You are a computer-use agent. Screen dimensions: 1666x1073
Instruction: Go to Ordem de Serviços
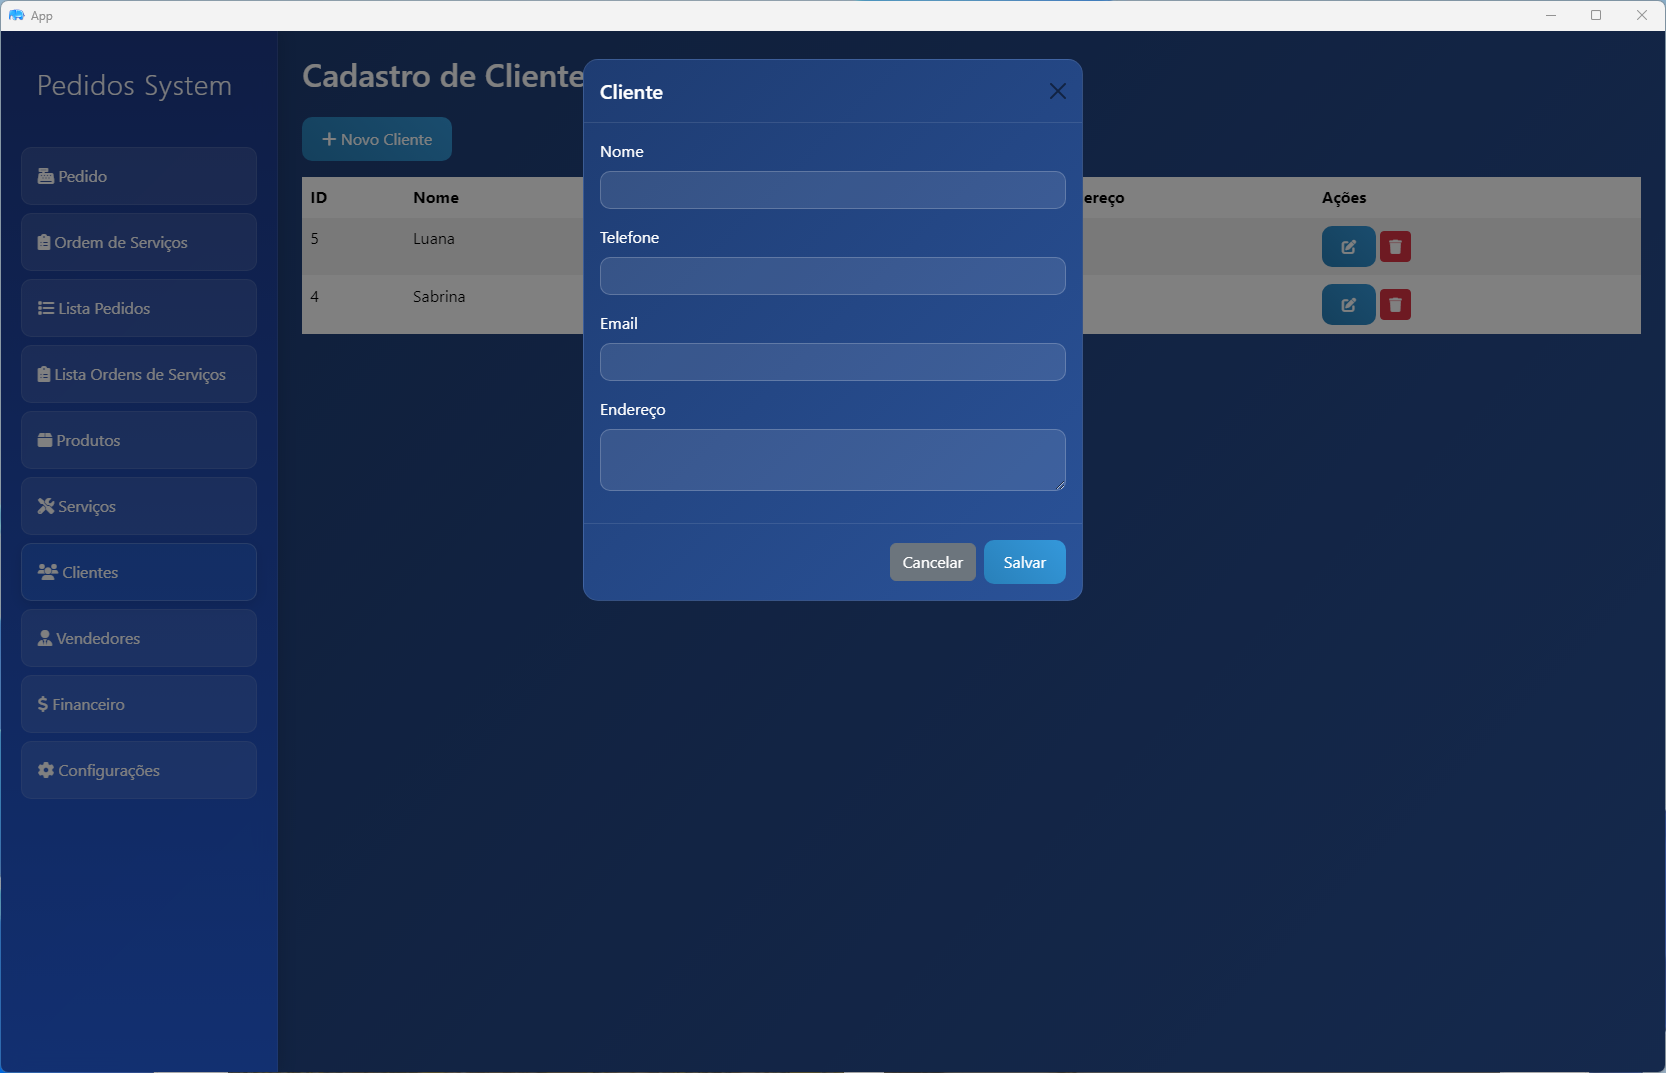(x=139, y=242)
